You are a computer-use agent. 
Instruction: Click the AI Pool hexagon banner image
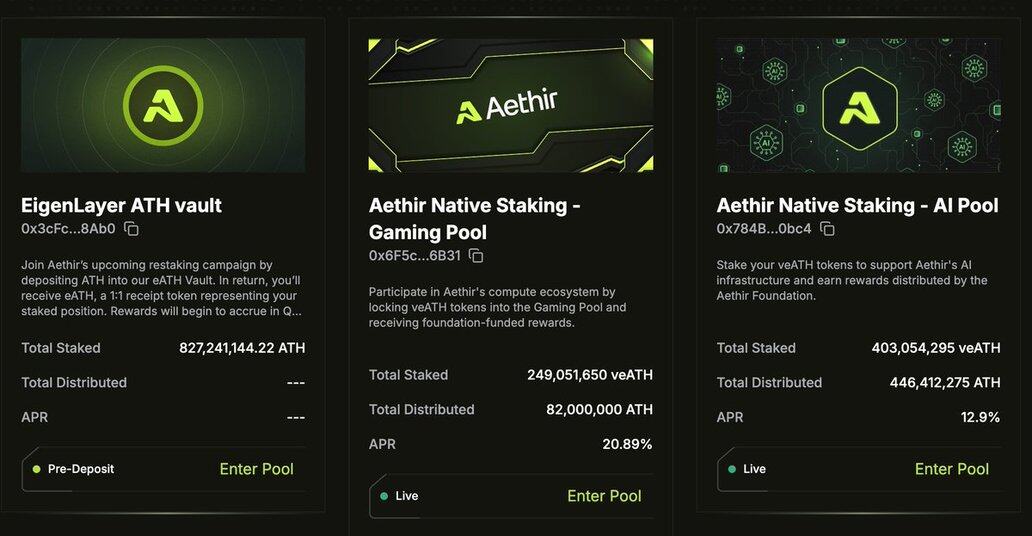tap(858, 105)
